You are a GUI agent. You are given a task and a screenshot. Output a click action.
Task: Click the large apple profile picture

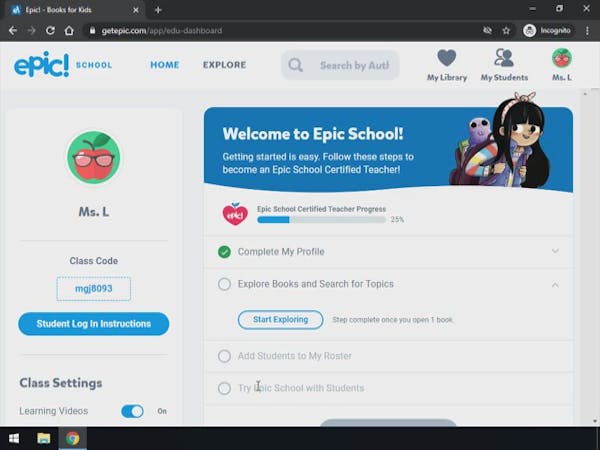coord(93,157)
